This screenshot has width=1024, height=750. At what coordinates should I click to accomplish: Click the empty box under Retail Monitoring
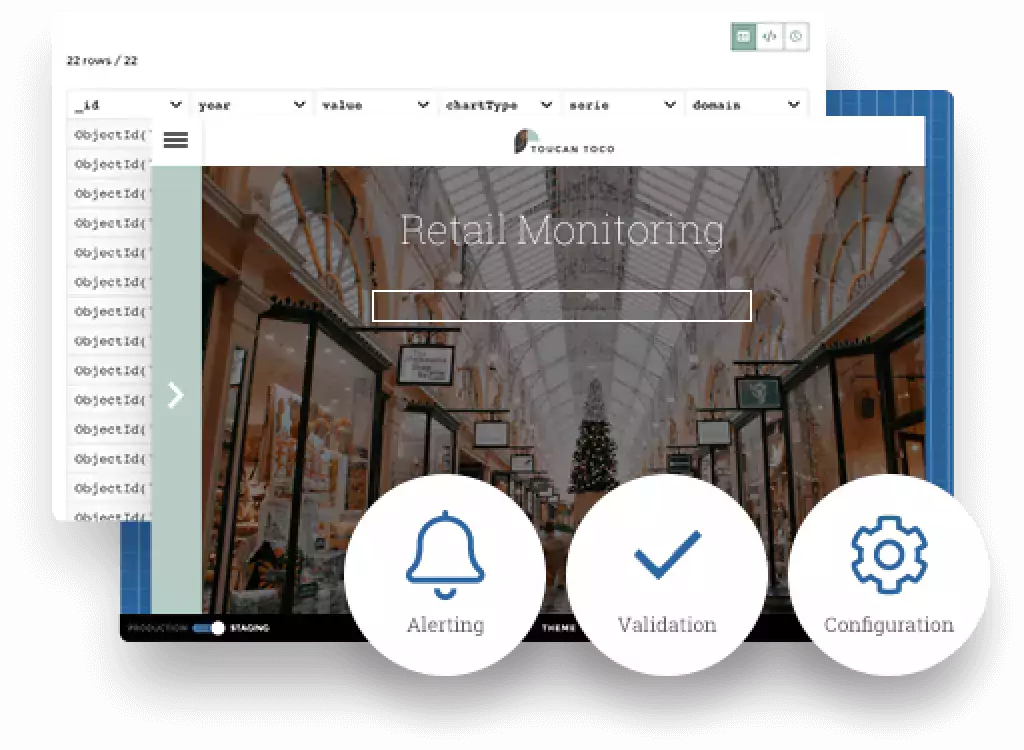(x=562, y=306)
